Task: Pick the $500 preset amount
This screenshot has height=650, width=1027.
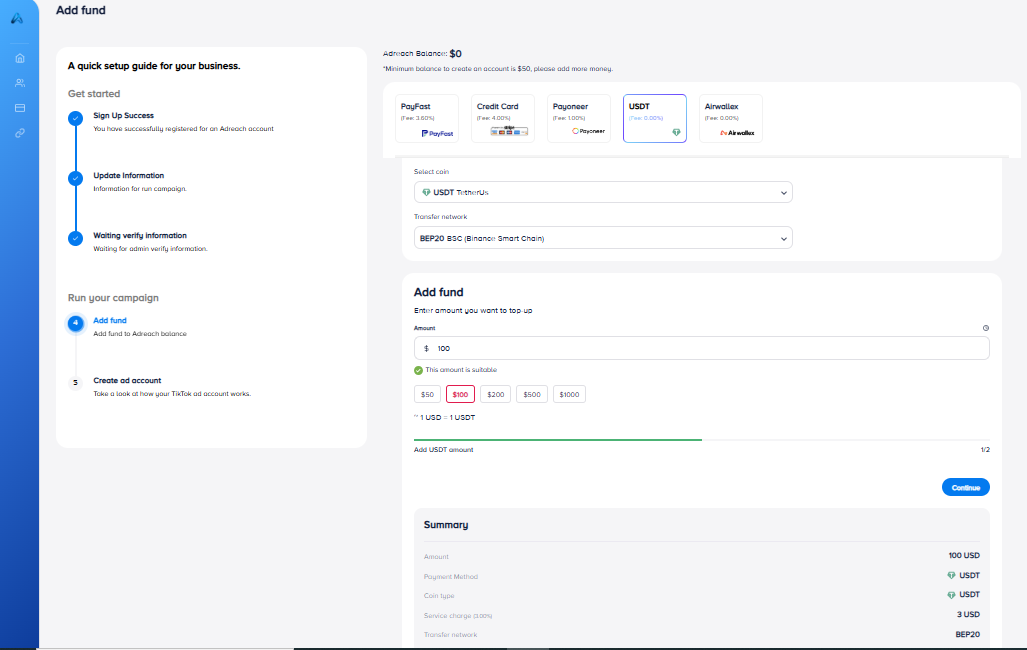Action: (x=531, y=395)
